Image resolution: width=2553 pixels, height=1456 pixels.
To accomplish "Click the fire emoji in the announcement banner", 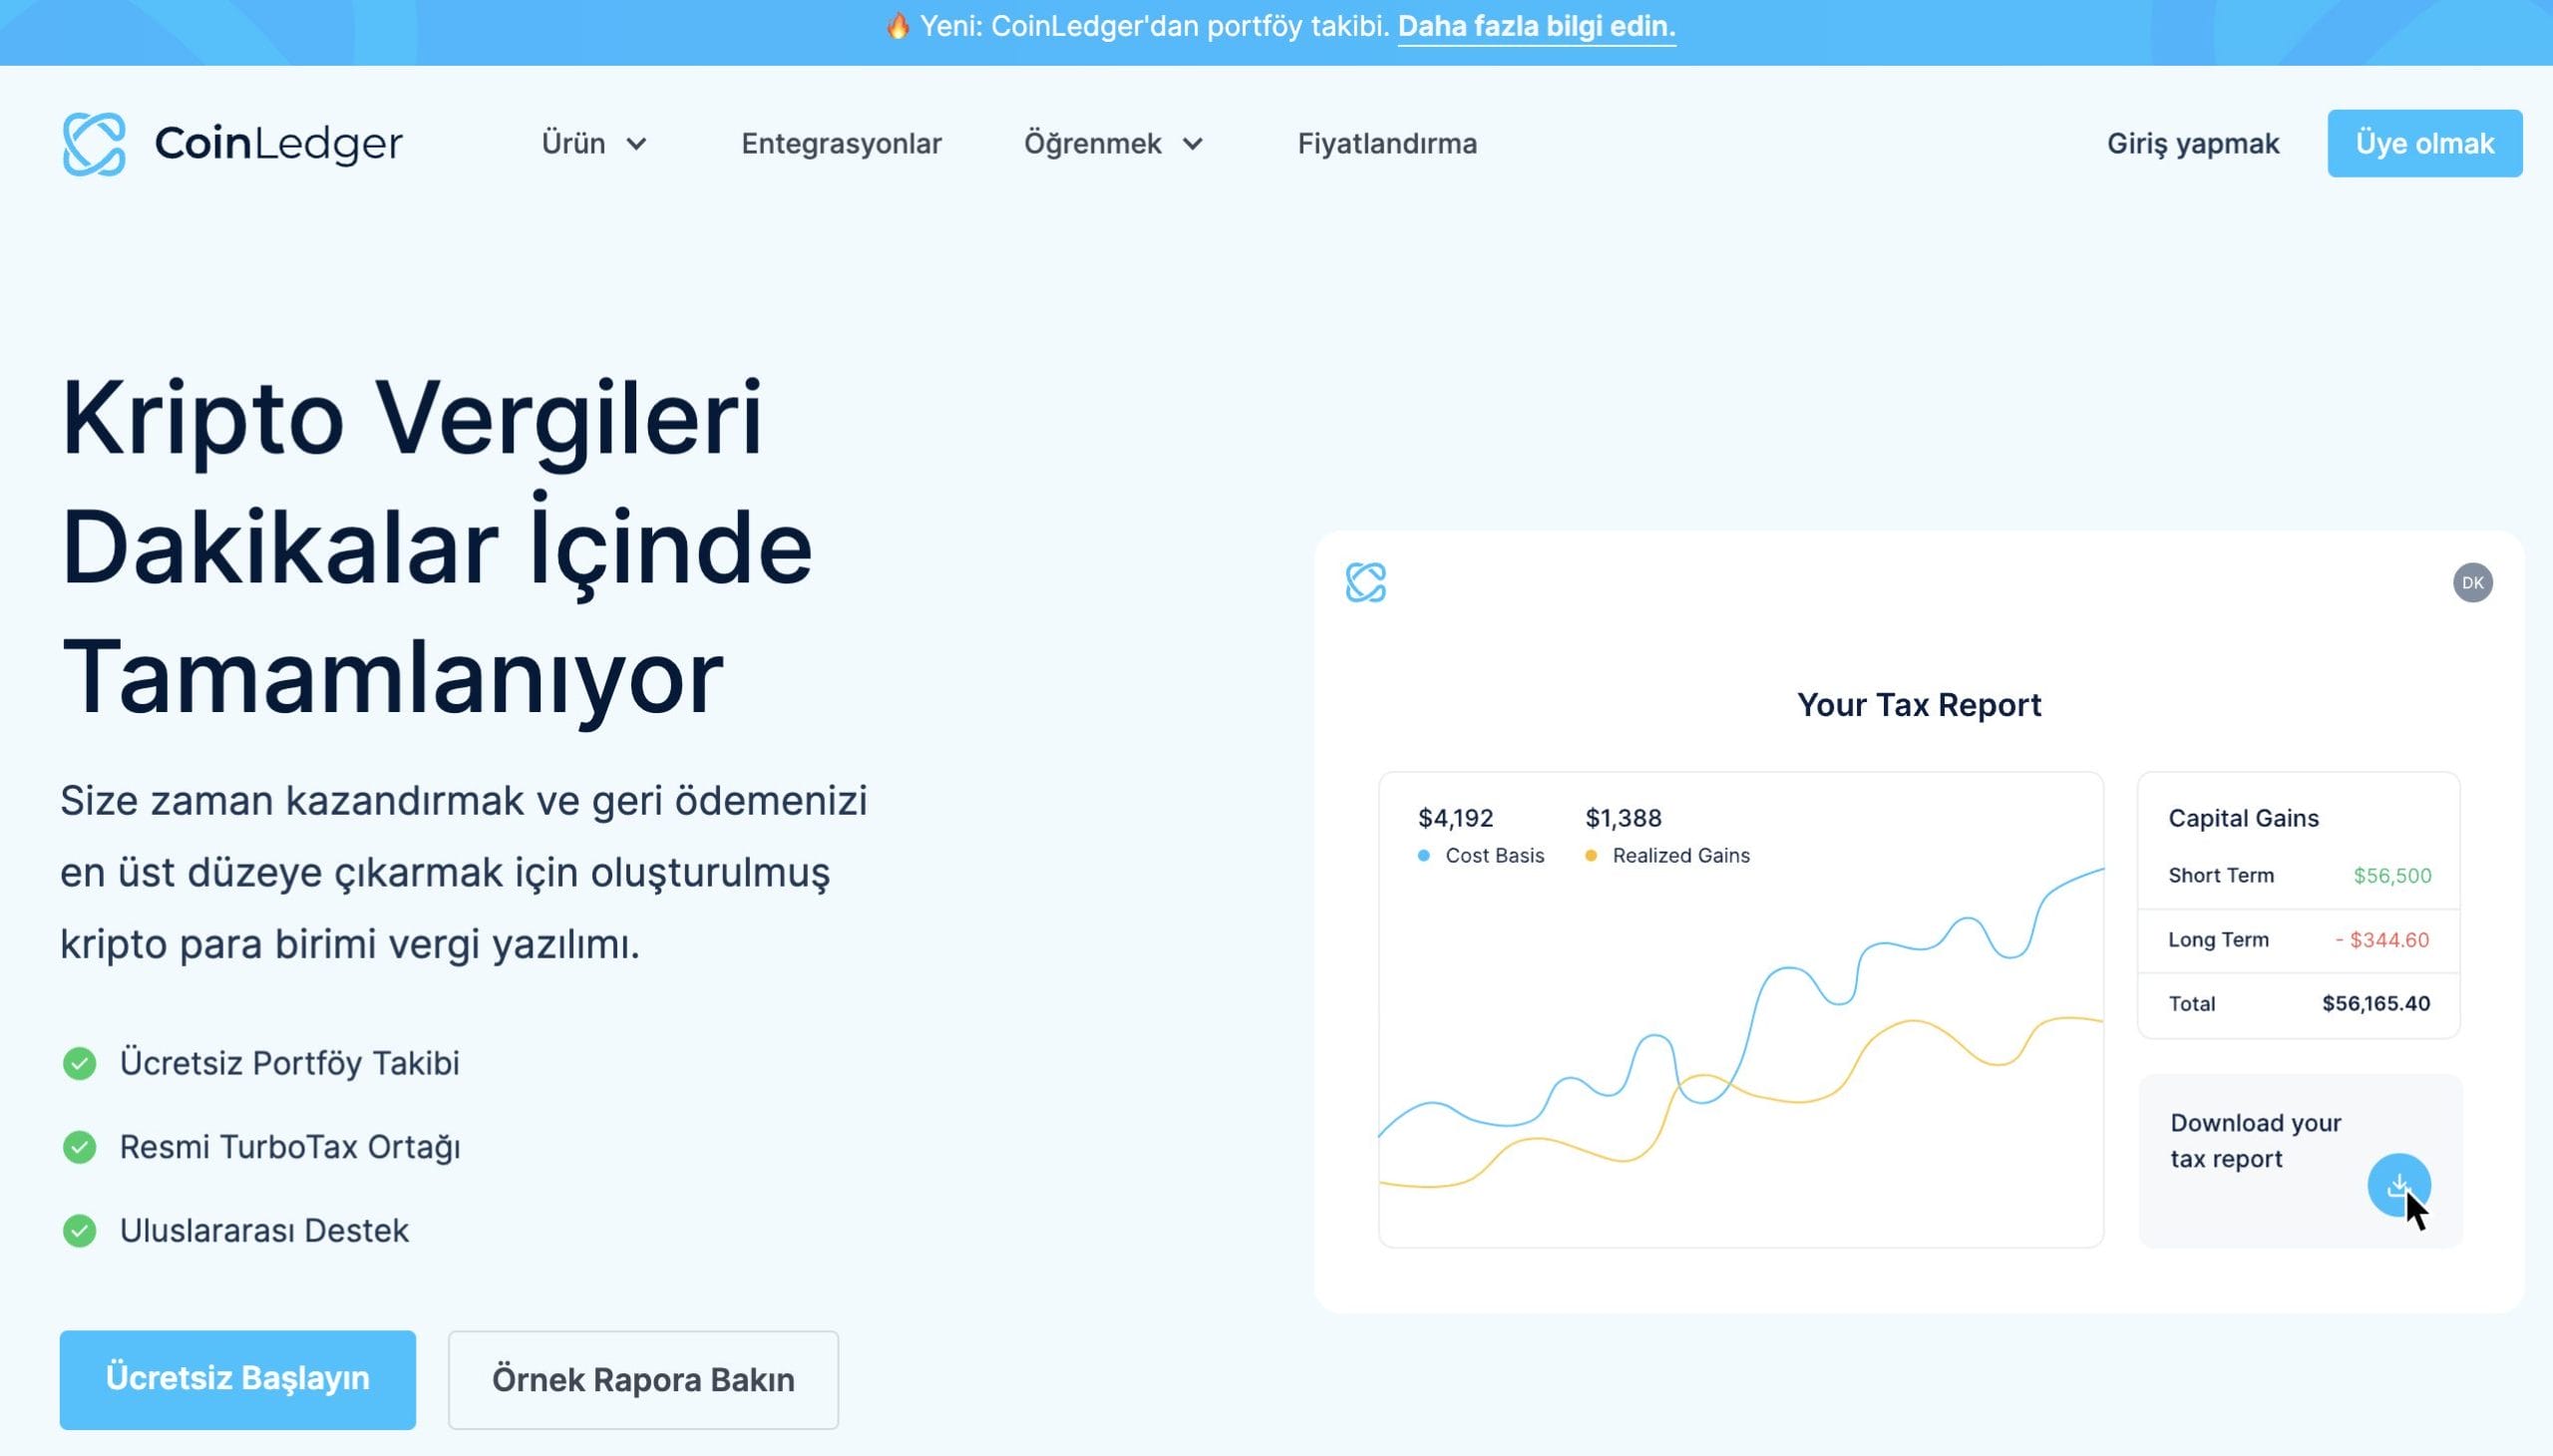I will coord(898,27).
